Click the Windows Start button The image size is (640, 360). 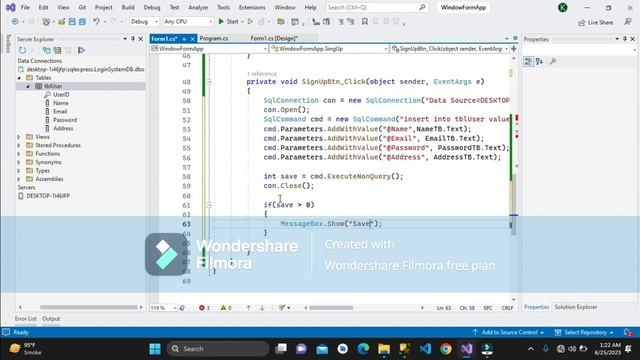coord(155,349)
